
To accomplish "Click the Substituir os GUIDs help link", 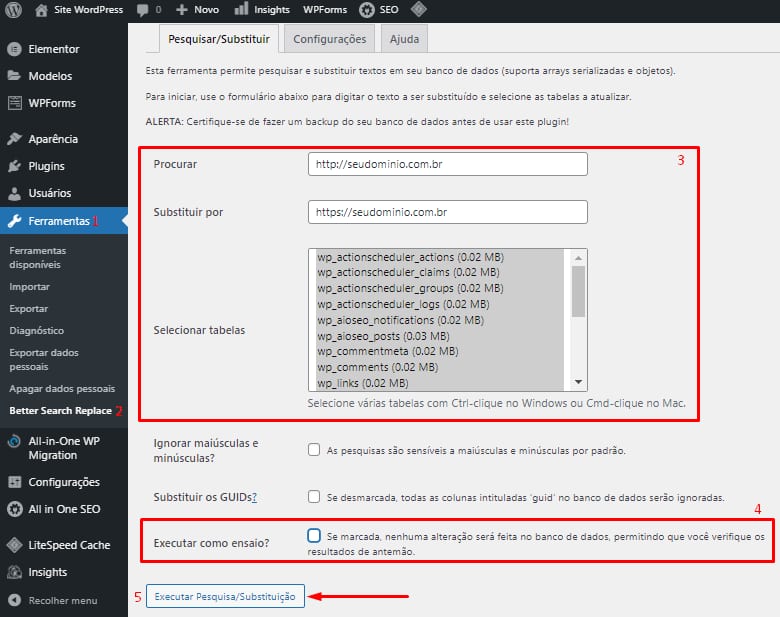I will [x=254, y=497].
